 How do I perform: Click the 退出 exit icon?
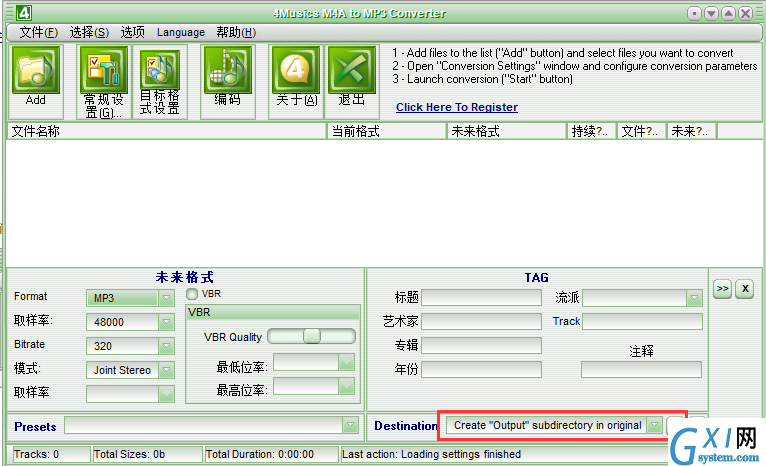[352, 70]
